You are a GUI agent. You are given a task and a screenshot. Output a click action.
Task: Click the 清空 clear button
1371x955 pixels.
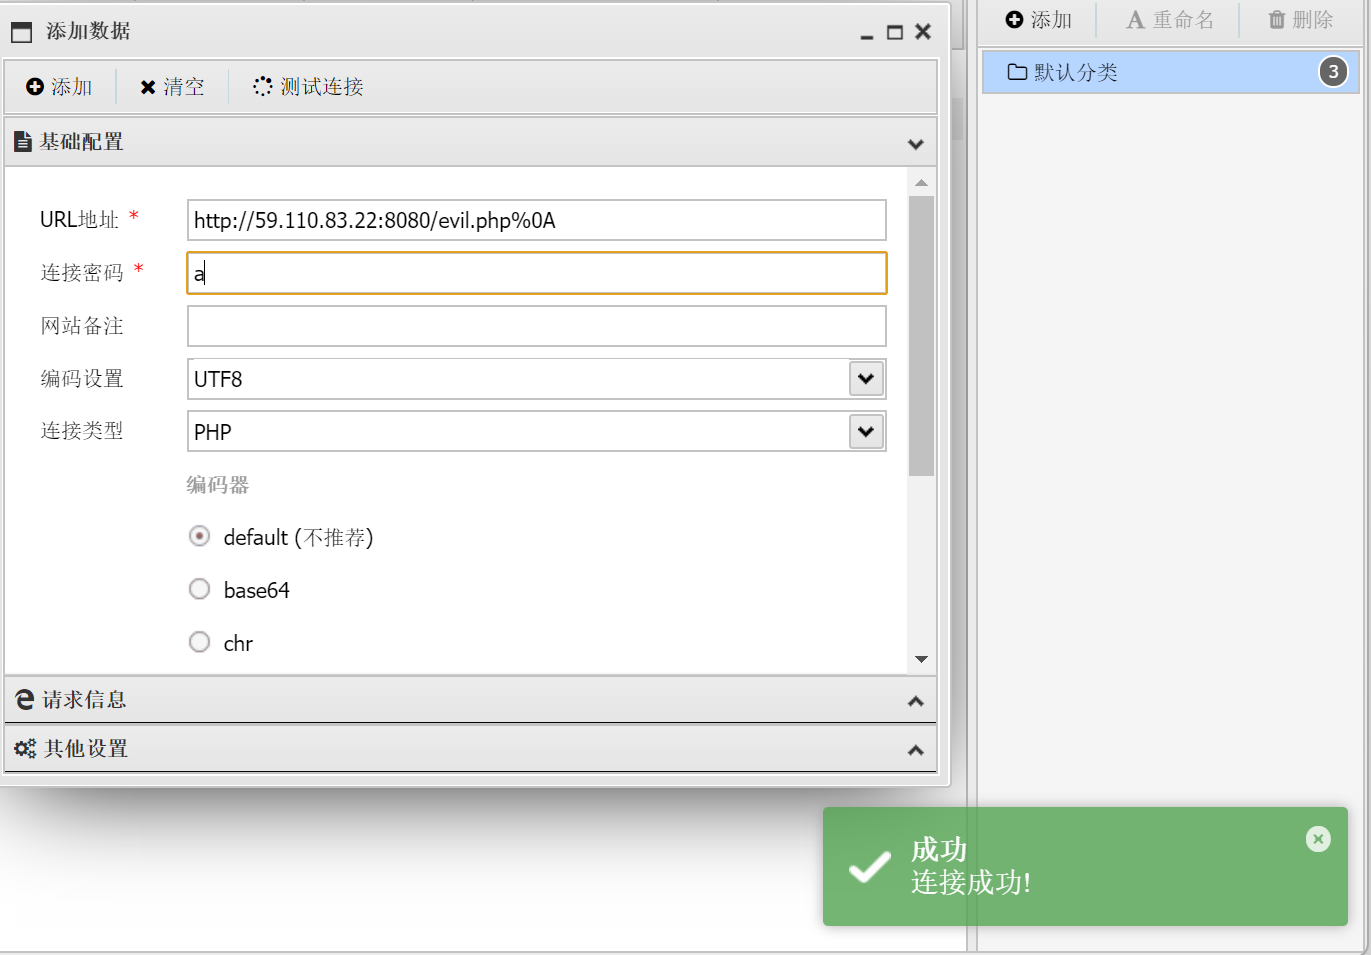172,87
